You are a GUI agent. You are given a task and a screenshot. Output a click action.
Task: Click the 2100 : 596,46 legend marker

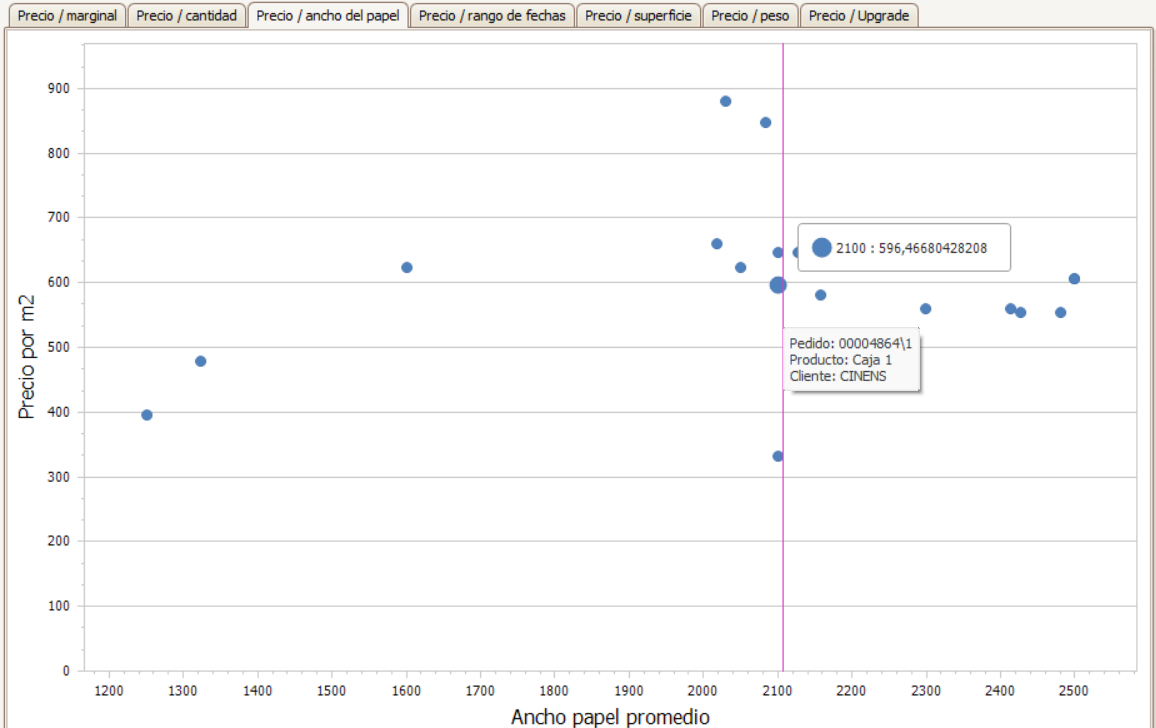[822, 248]
